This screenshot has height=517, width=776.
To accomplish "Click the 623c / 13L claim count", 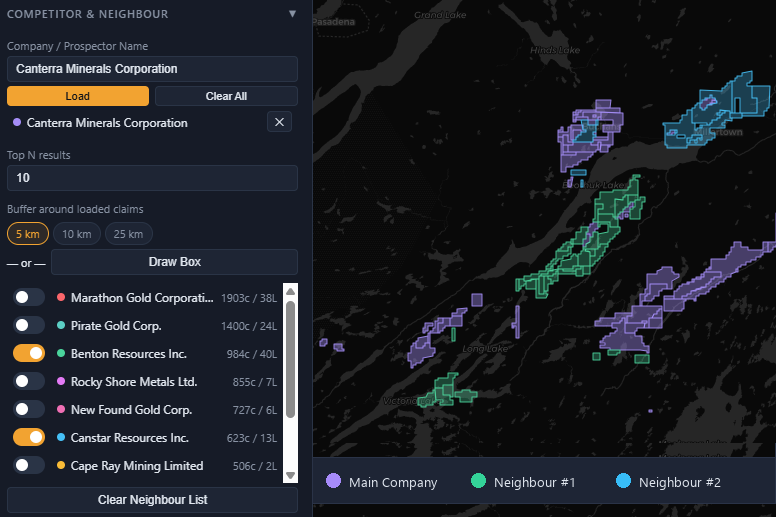I will (251, 438).
